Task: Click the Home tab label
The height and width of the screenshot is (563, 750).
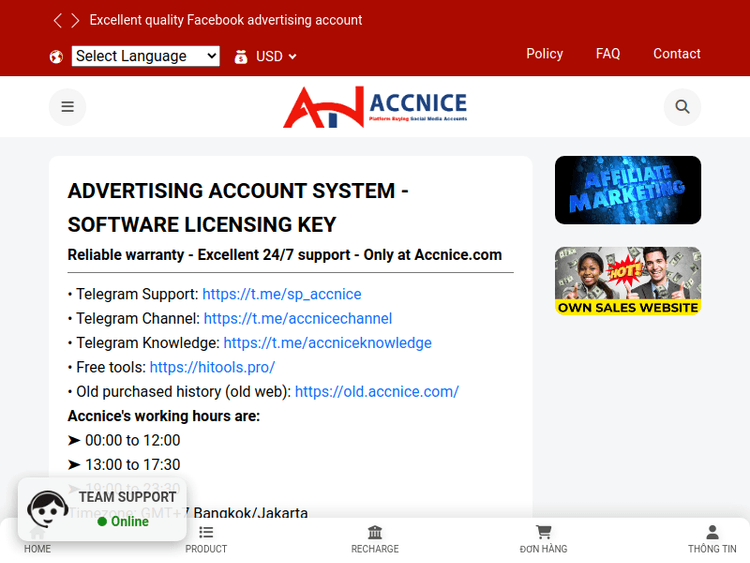Action: (x=37, y=549)
